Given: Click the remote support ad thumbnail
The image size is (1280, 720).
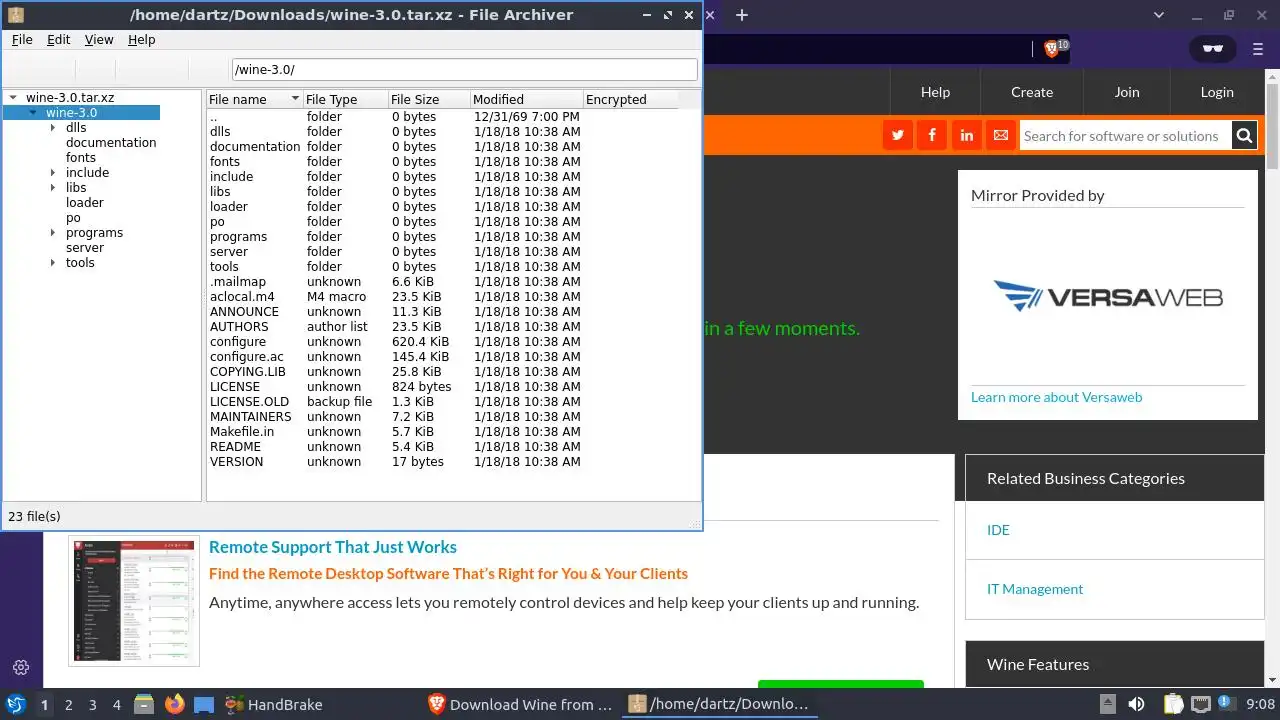Looking at the screenshot, I should (x=134, y=601).
